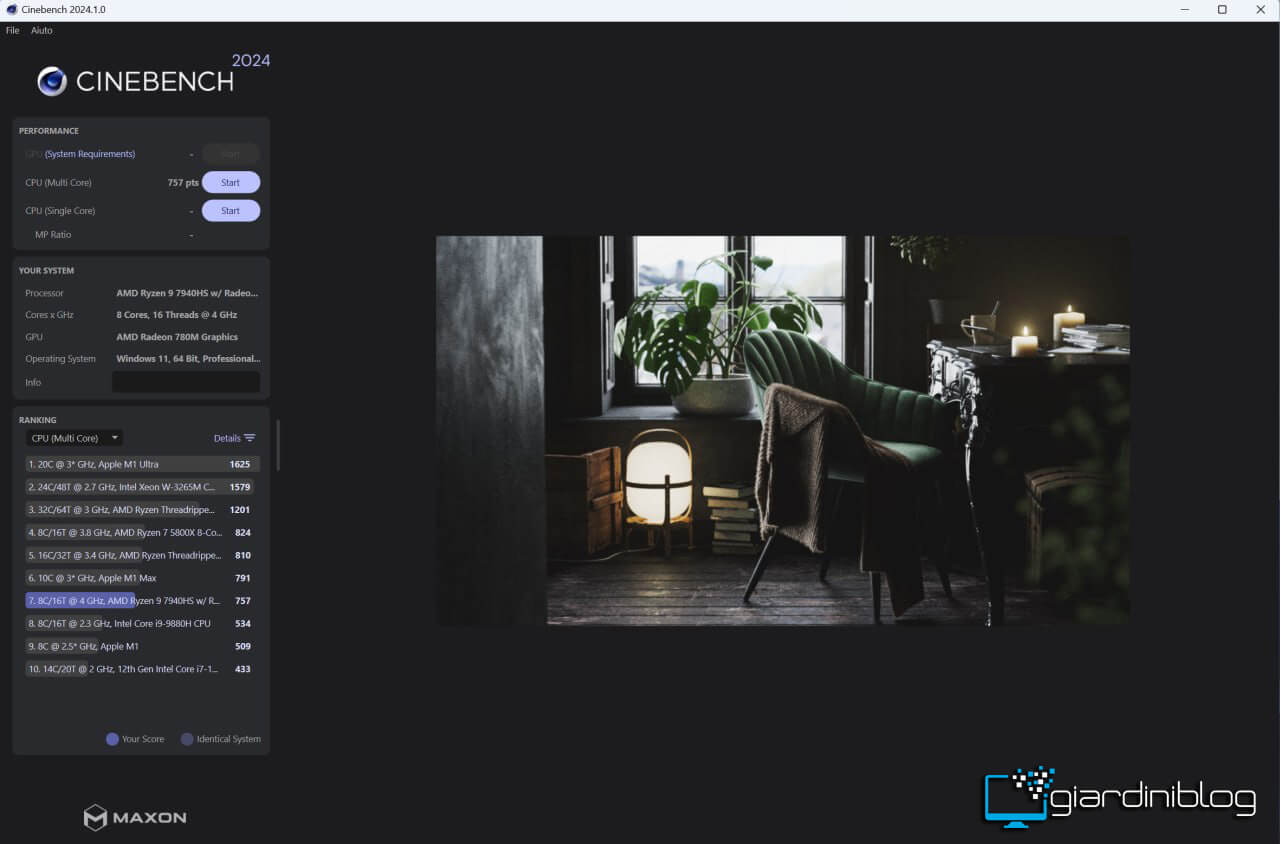Screen dimensions: 1280x844
Task: Click the Cinebench title bar app icon
Action: [x=10, y=10]
